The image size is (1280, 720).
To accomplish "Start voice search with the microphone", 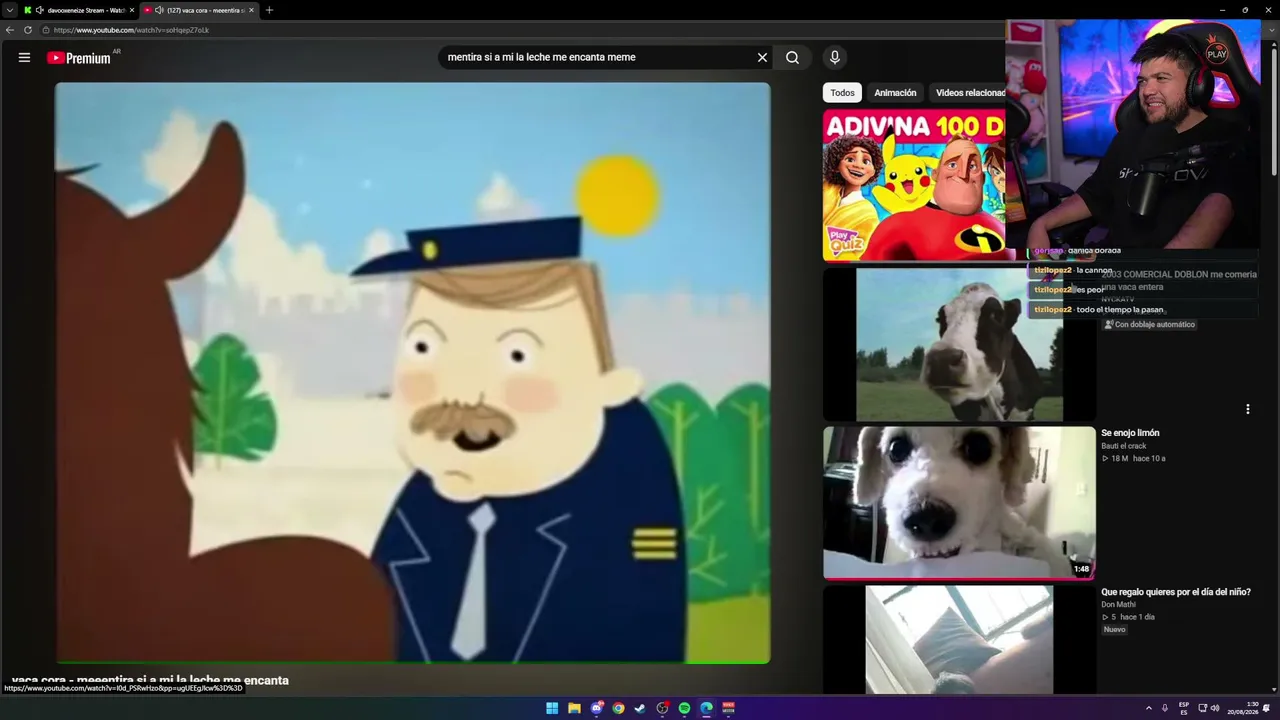I will (x=834, y=58).
